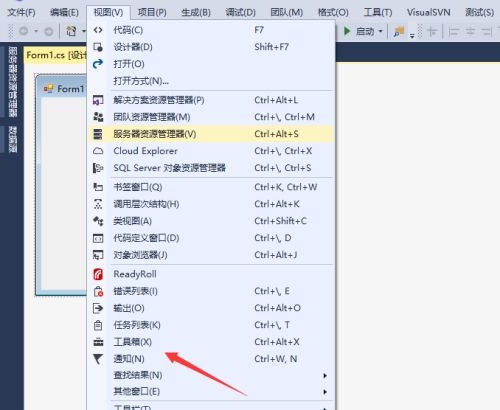Click the Ctrl+Alt+K shortcut text
The image size is (500, 410).
click(277, 204)
